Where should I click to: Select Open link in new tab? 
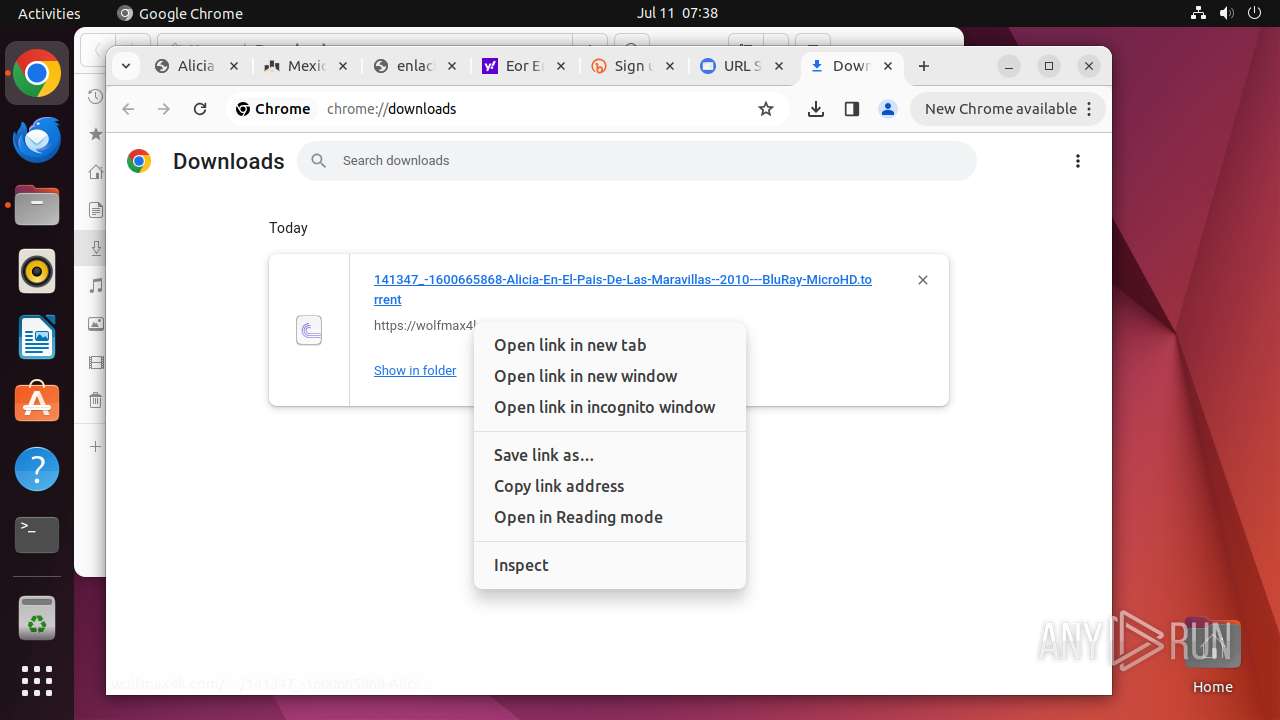[610, 345]
